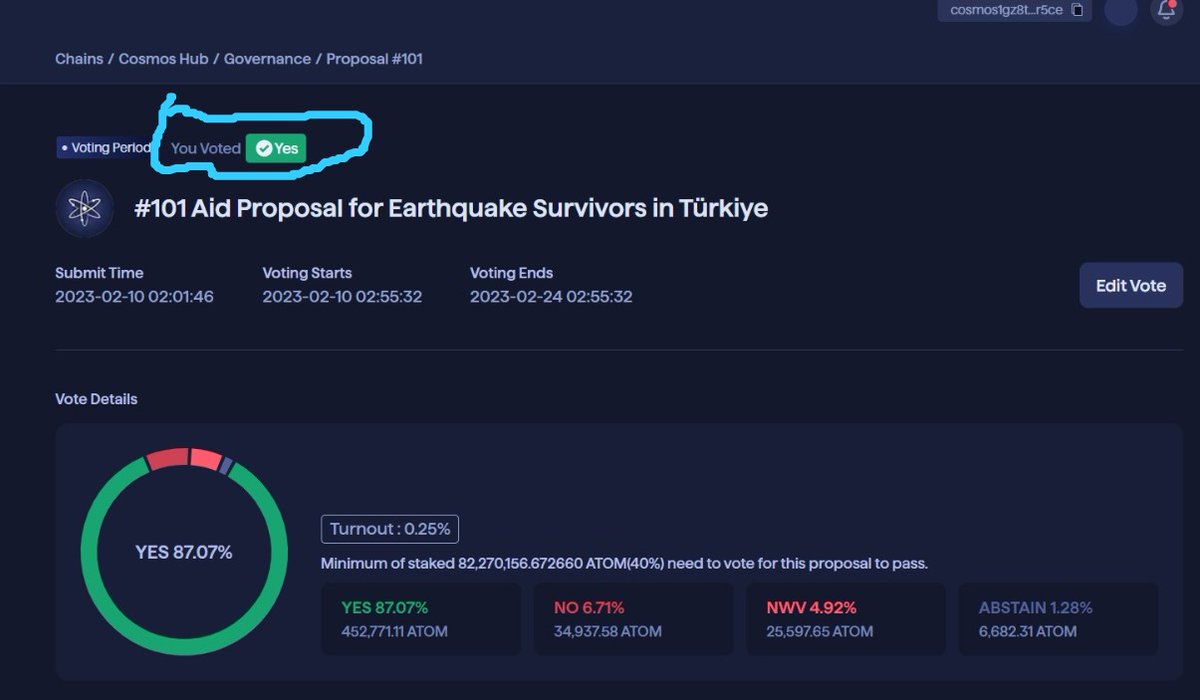Navigate to the Cosmos Hub link

click(163, 58)
